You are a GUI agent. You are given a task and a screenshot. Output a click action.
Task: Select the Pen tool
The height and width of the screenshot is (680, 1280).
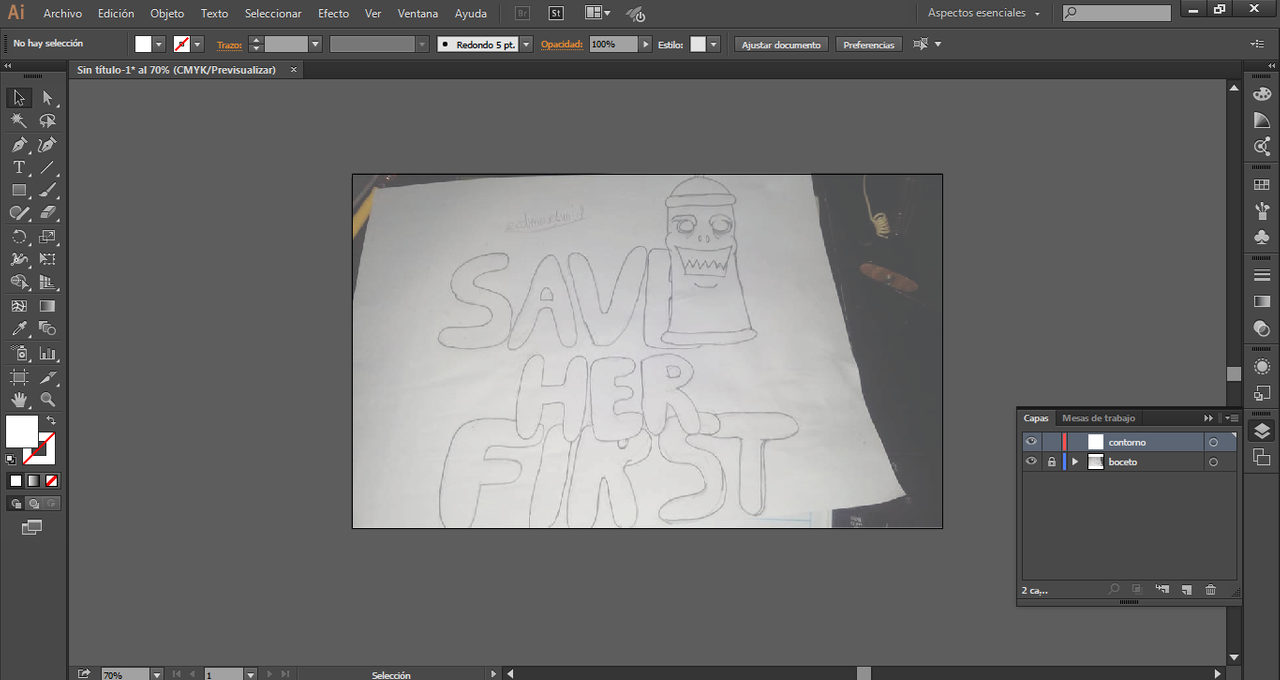pyautogui.click(x=19, y=145)
